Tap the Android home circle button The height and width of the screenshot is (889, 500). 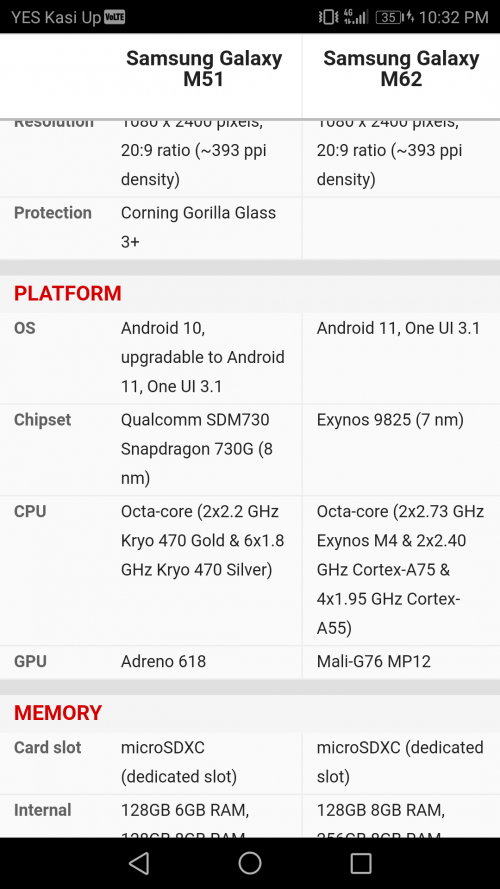250,863
